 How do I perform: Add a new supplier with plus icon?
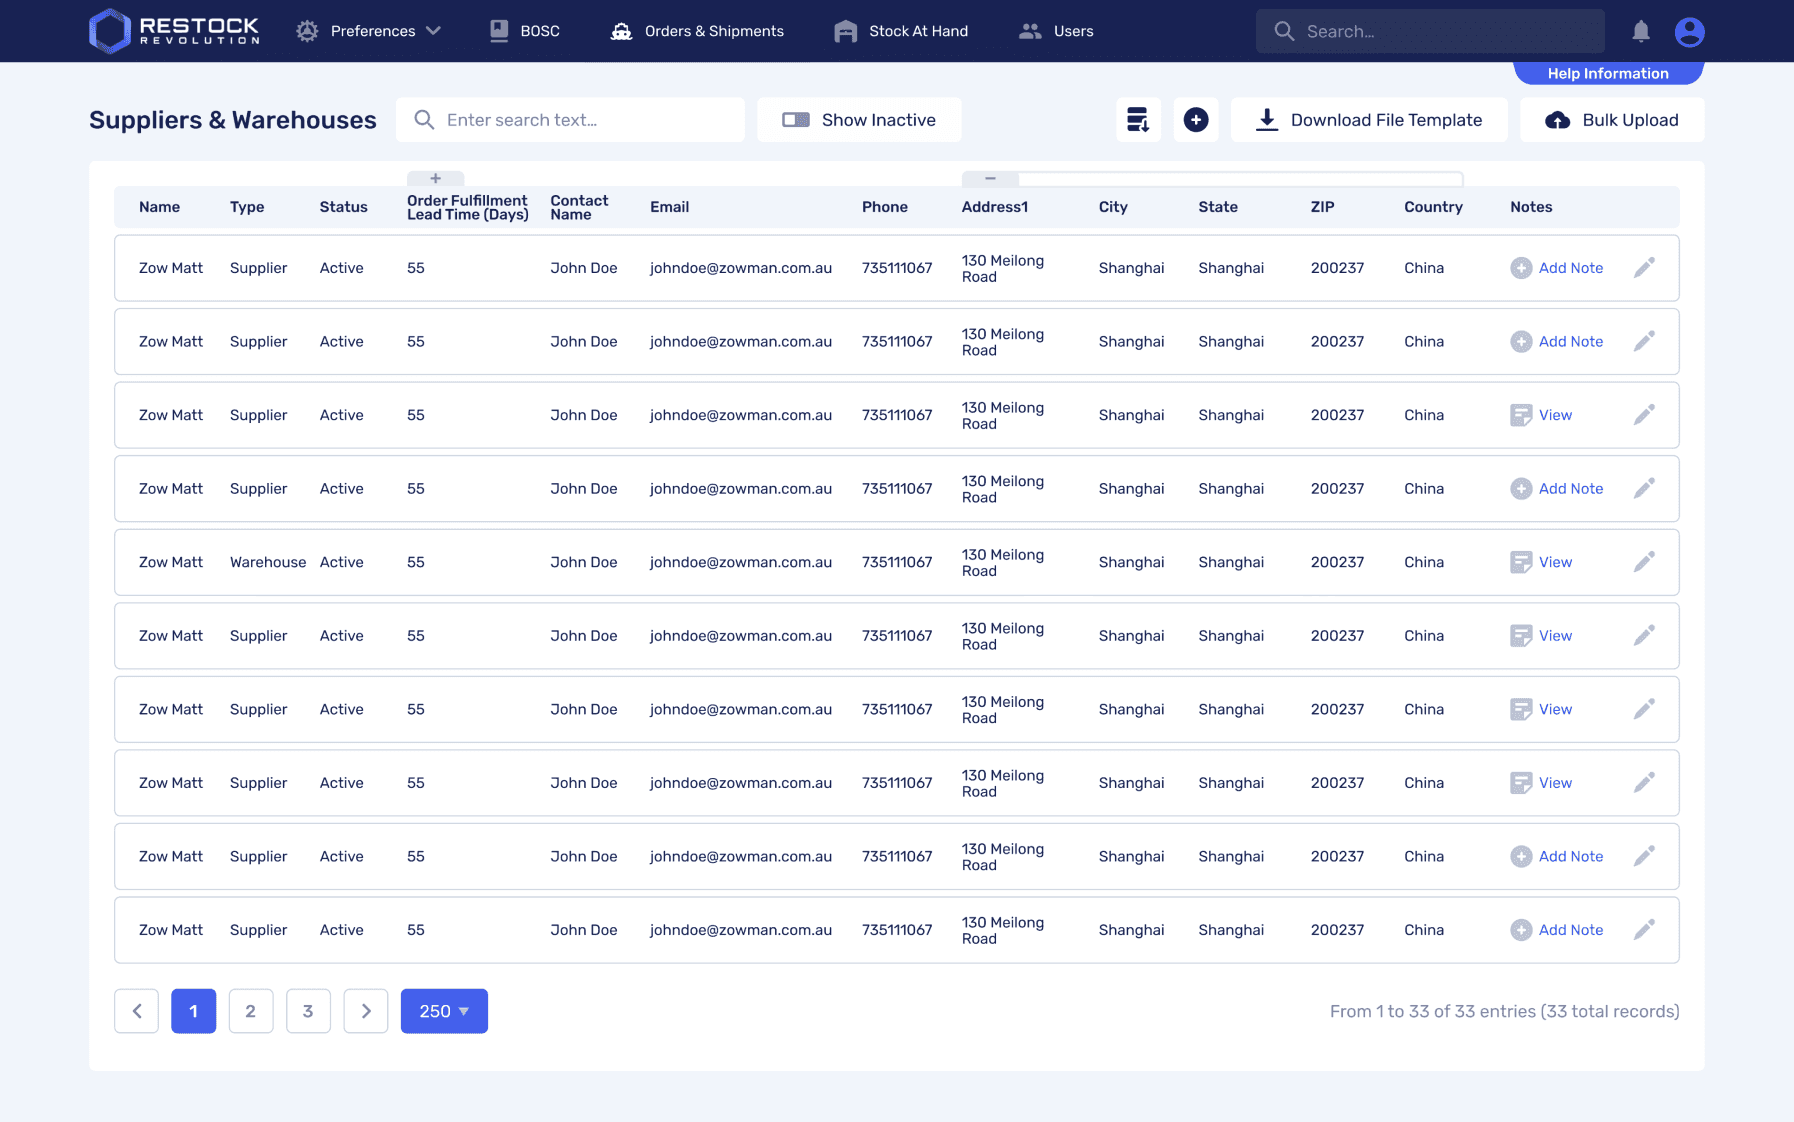click(x=1196, y=120)
